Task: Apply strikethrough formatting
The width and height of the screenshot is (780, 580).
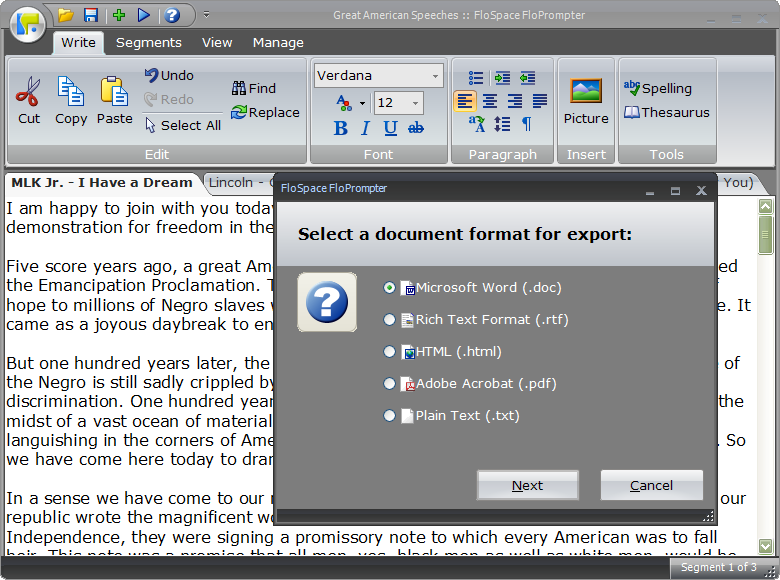Action: tap(415, 128)
